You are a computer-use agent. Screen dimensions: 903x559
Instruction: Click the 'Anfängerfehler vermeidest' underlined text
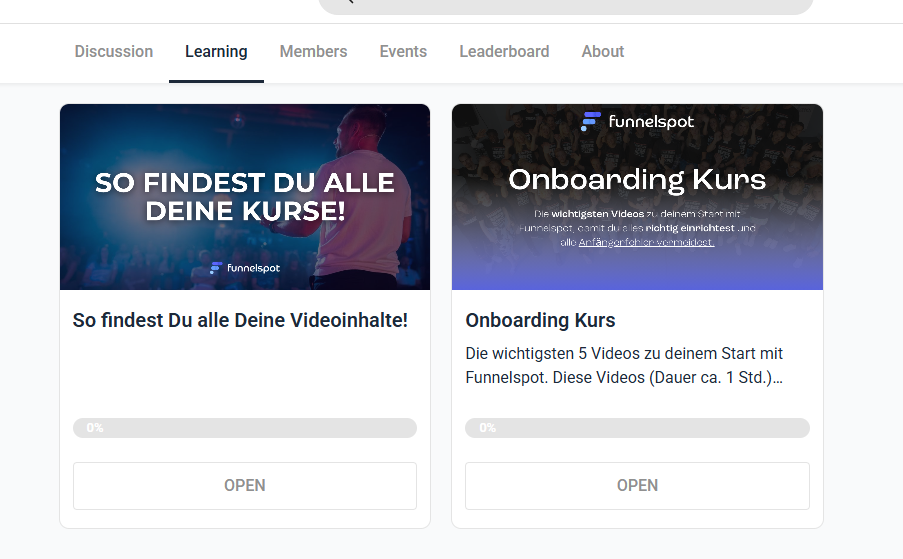[646, 242]
